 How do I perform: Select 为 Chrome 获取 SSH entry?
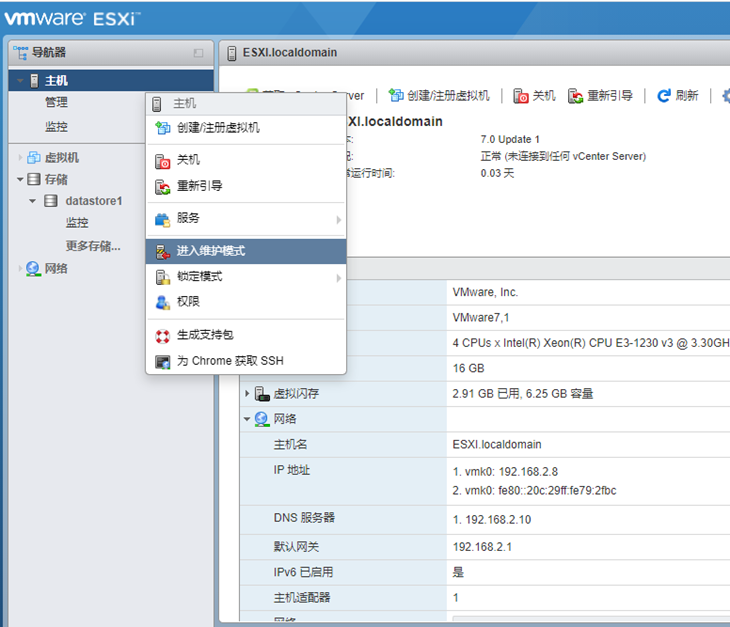246,361
